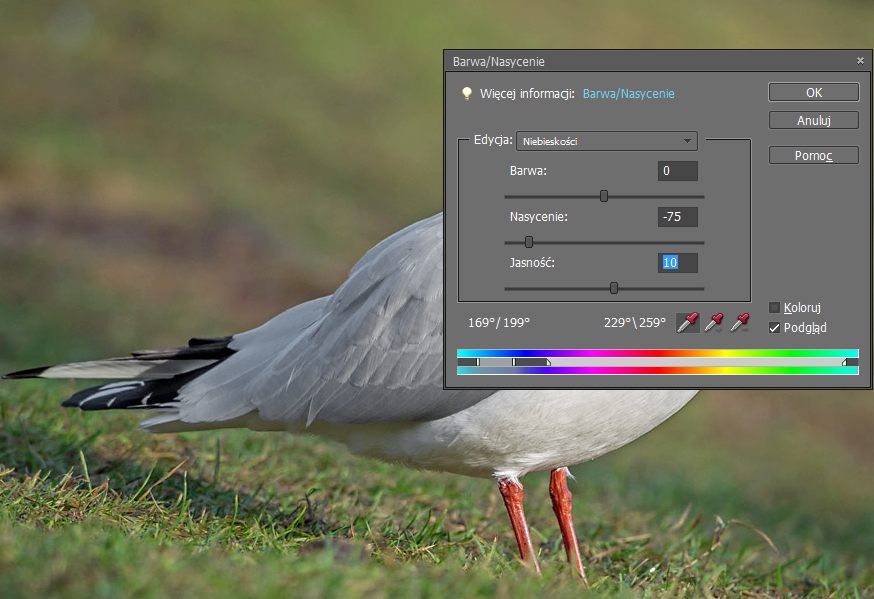Click the Jasność: label

tap(532, 263)
